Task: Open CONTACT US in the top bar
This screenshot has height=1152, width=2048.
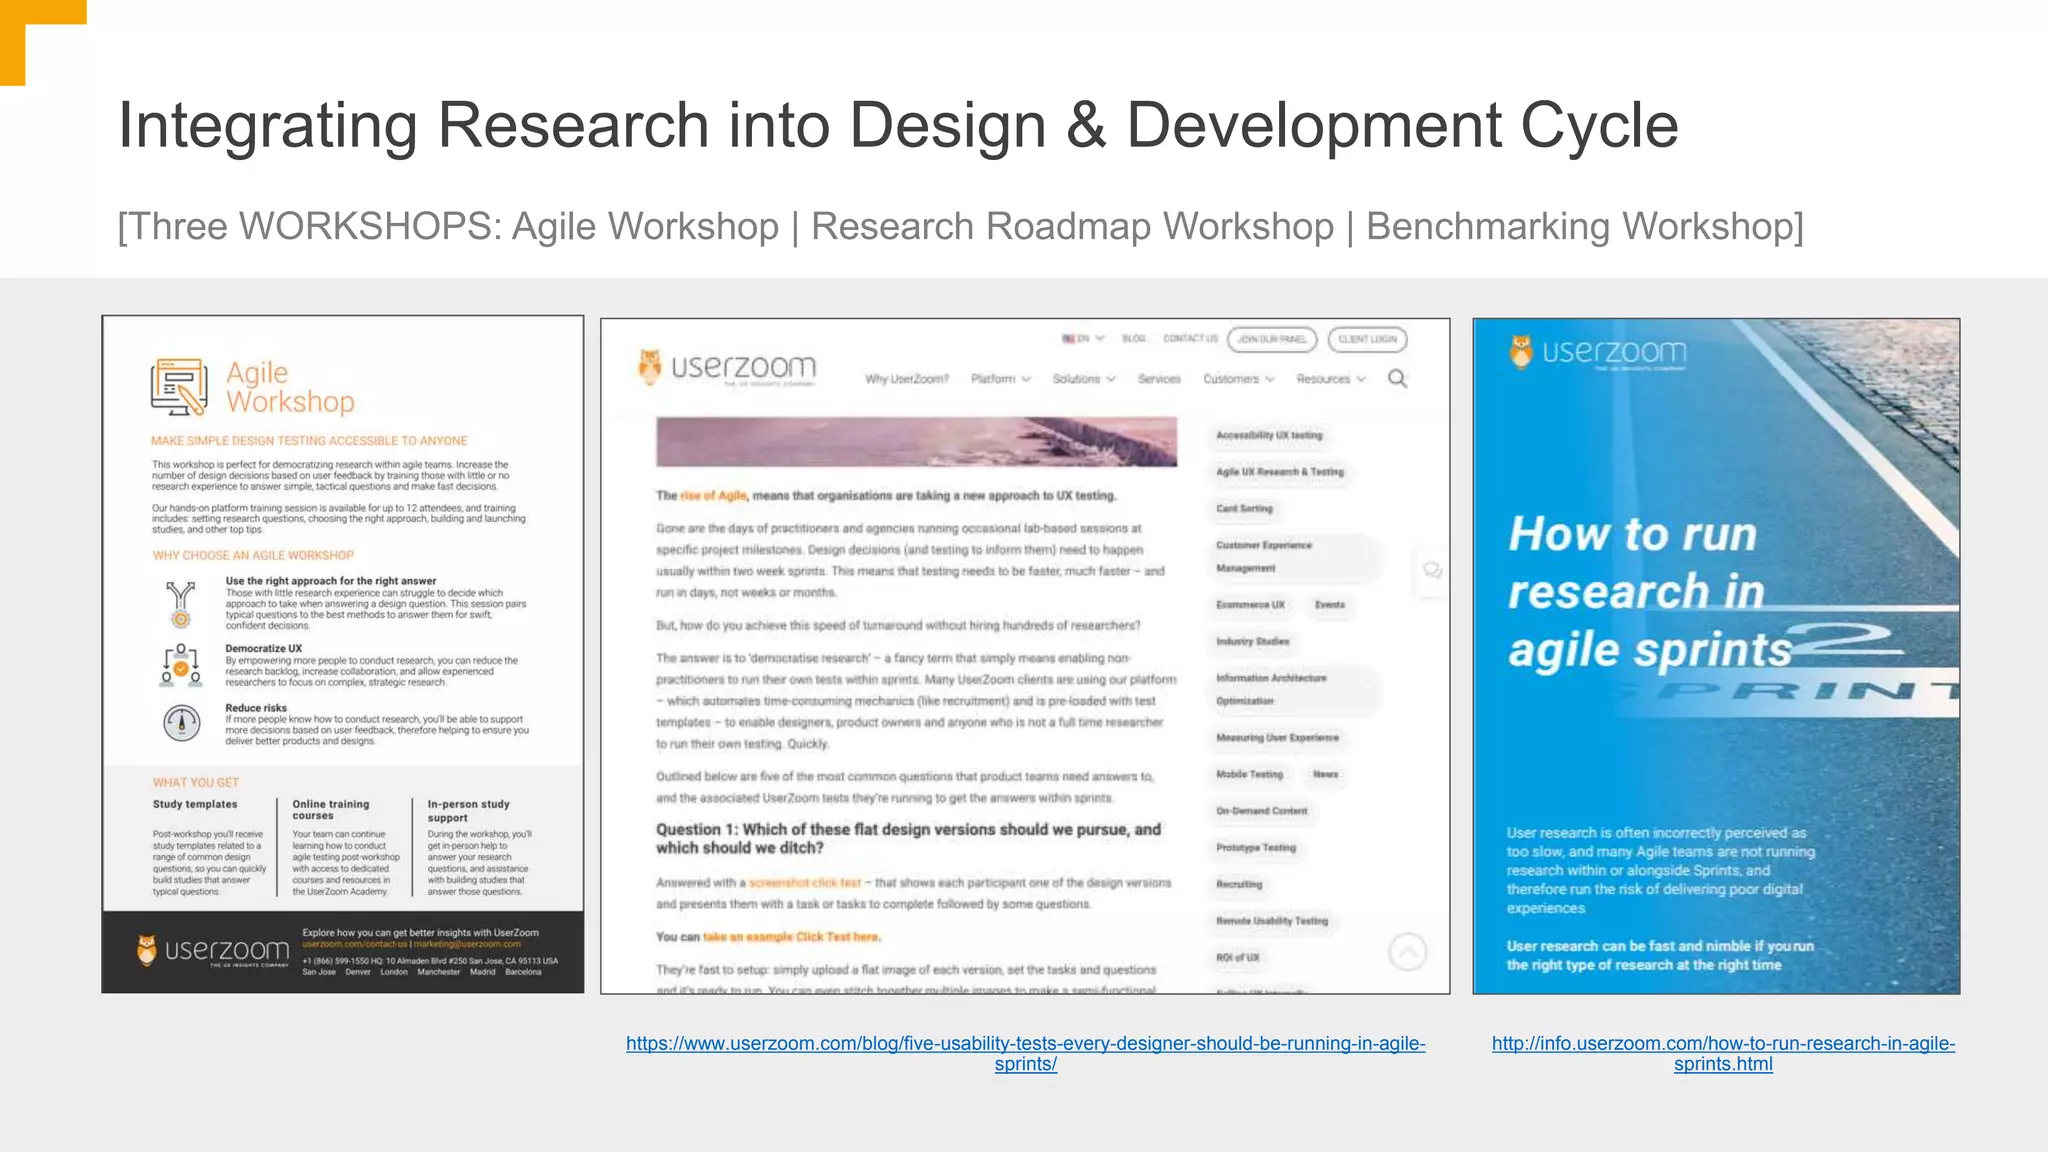Action: tap(1190, 339)
